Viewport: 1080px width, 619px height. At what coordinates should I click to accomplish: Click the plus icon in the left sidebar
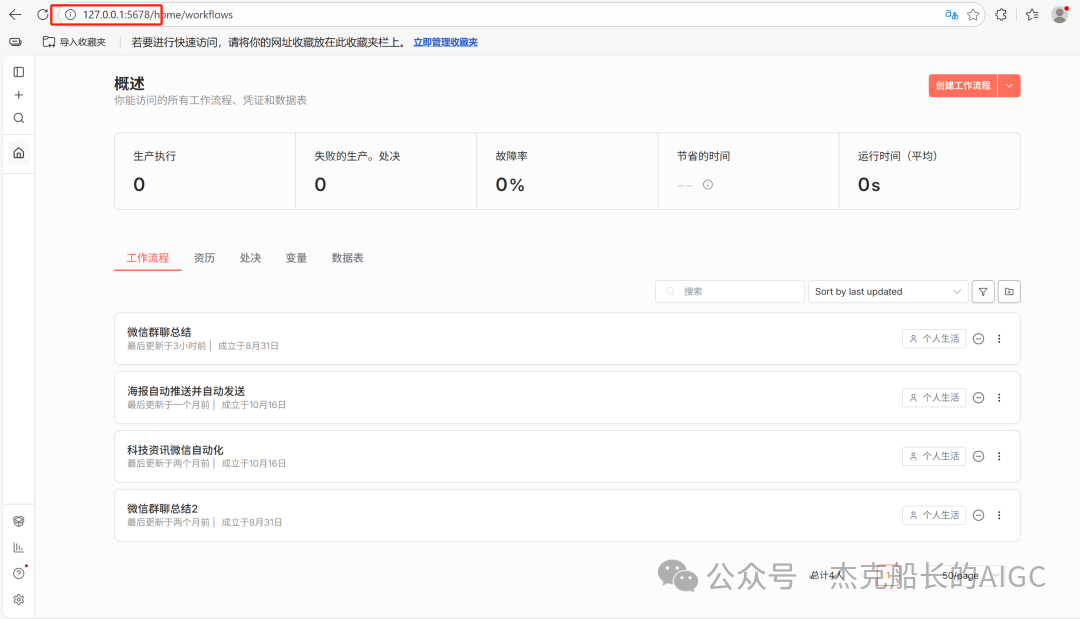[x=19, y=95]
